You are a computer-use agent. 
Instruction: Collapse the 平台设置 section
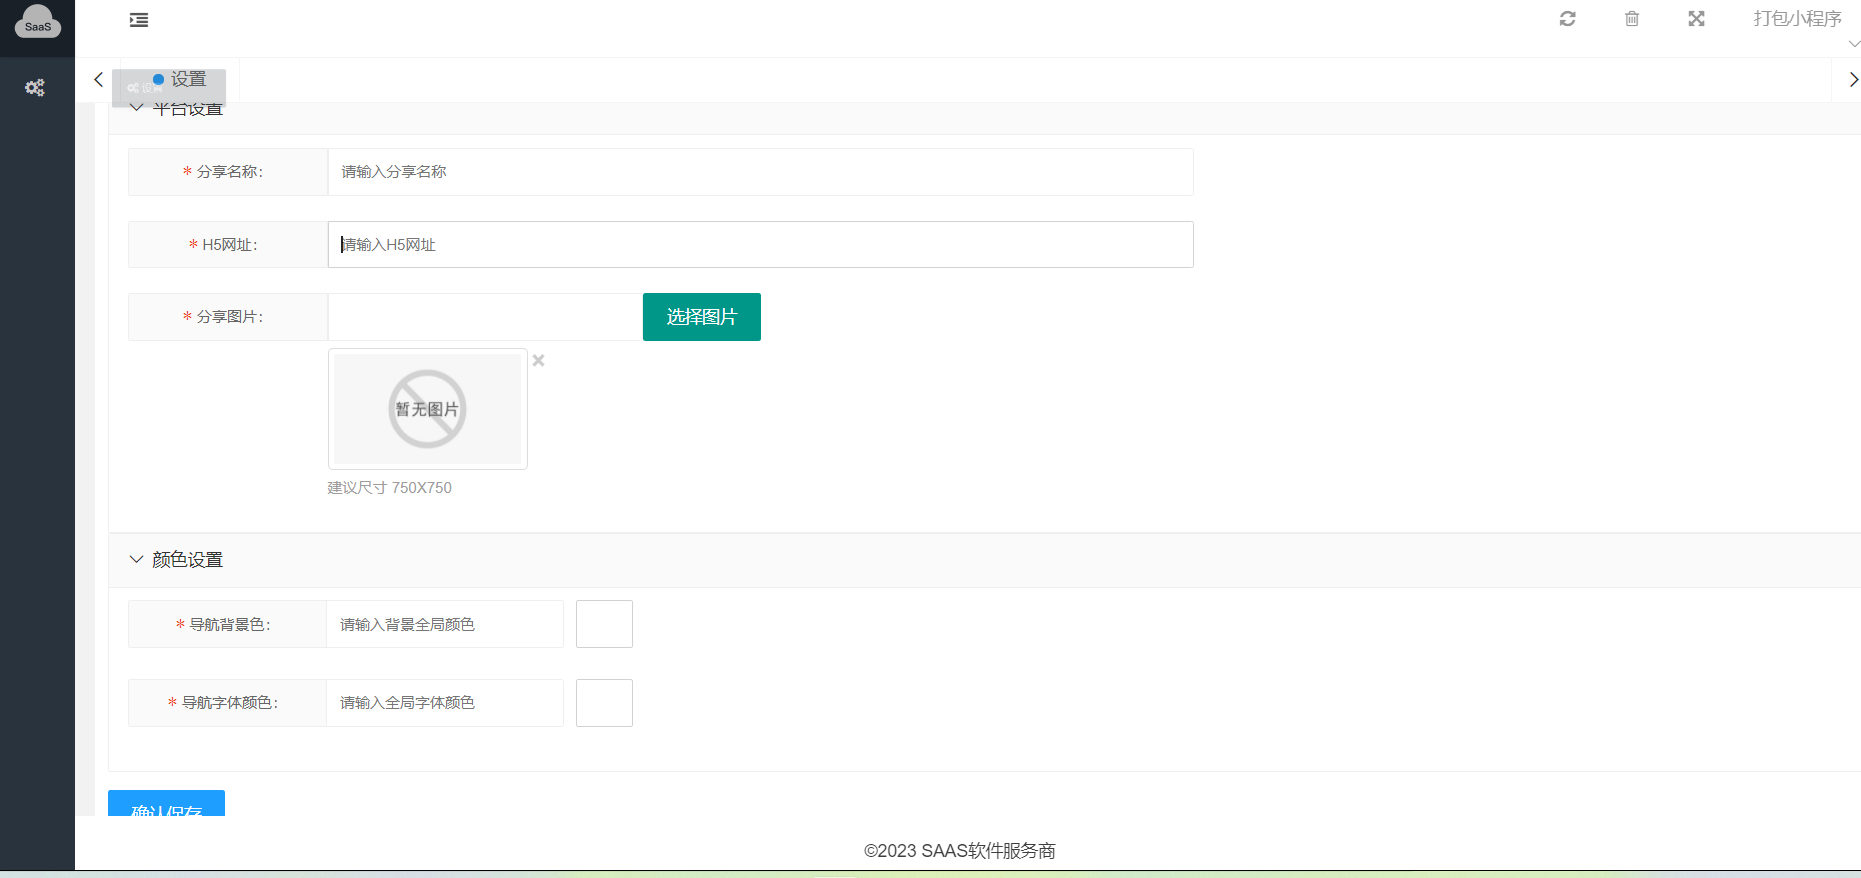[137, 108]
